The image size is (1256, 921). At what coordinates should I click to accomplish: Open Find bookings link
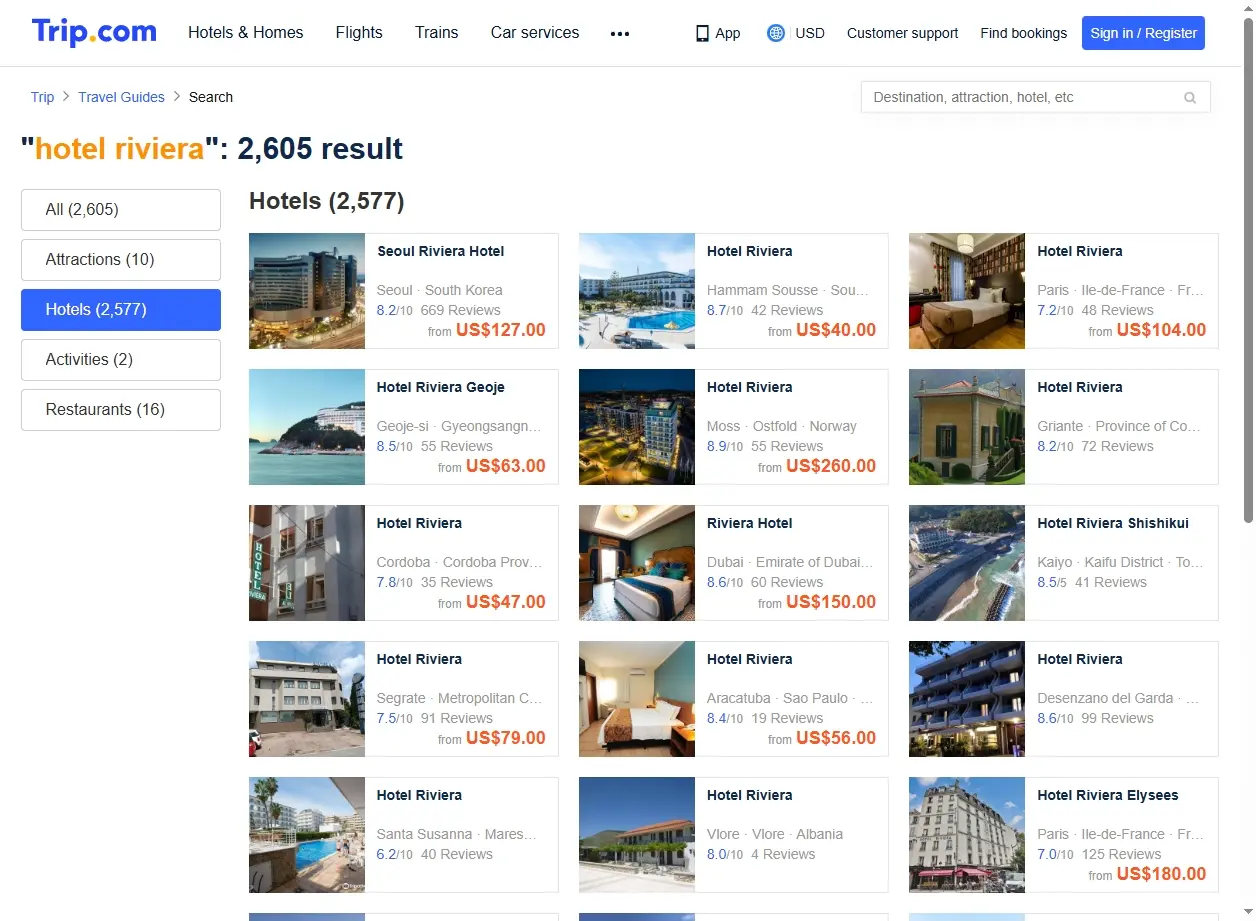(1024, 33)
